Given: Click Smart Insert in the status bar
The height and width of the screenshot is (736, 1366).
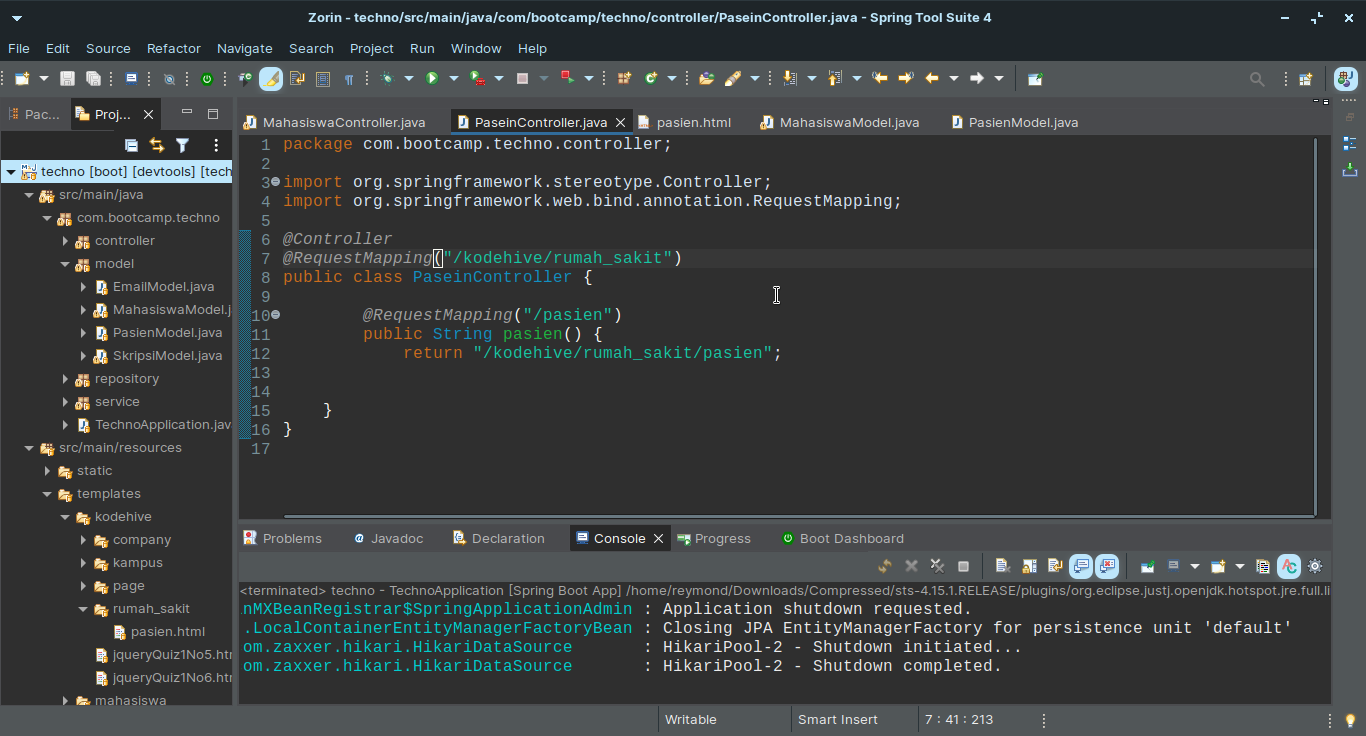Looking at the screenshot, I should coord(836,719).
